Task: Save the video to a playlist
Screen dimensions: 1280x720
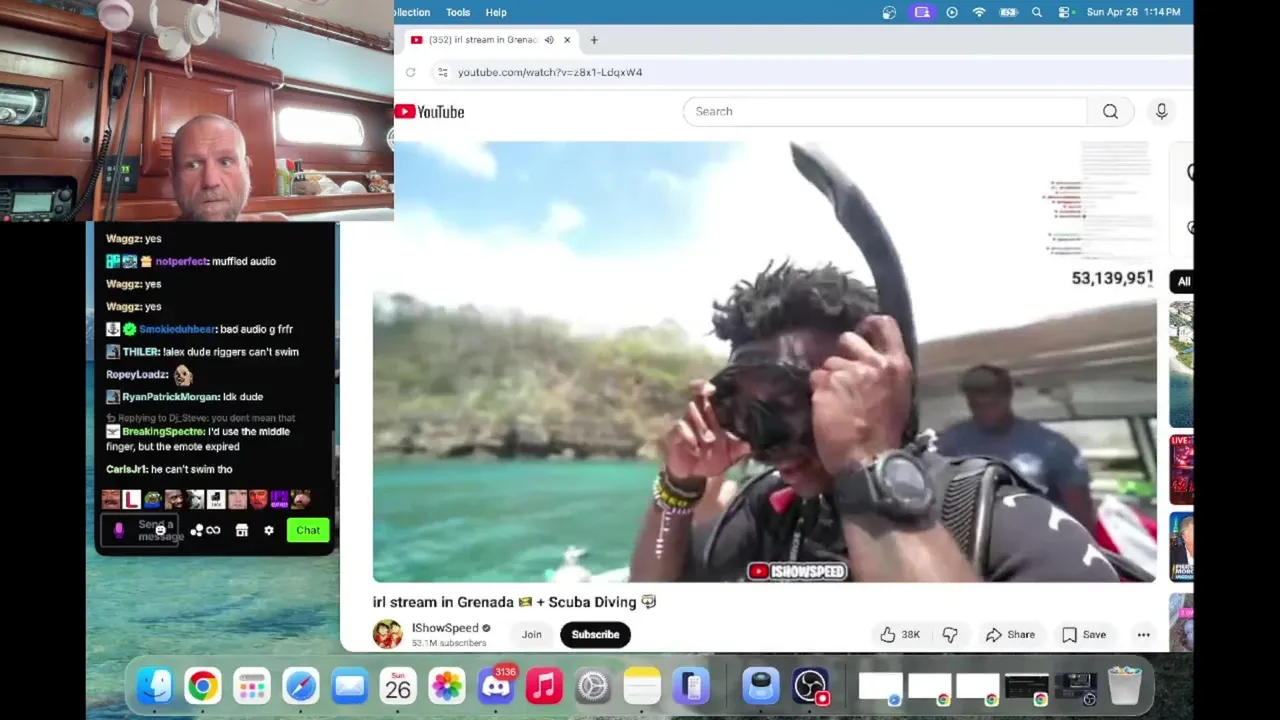Action: tap(1084, 634)
